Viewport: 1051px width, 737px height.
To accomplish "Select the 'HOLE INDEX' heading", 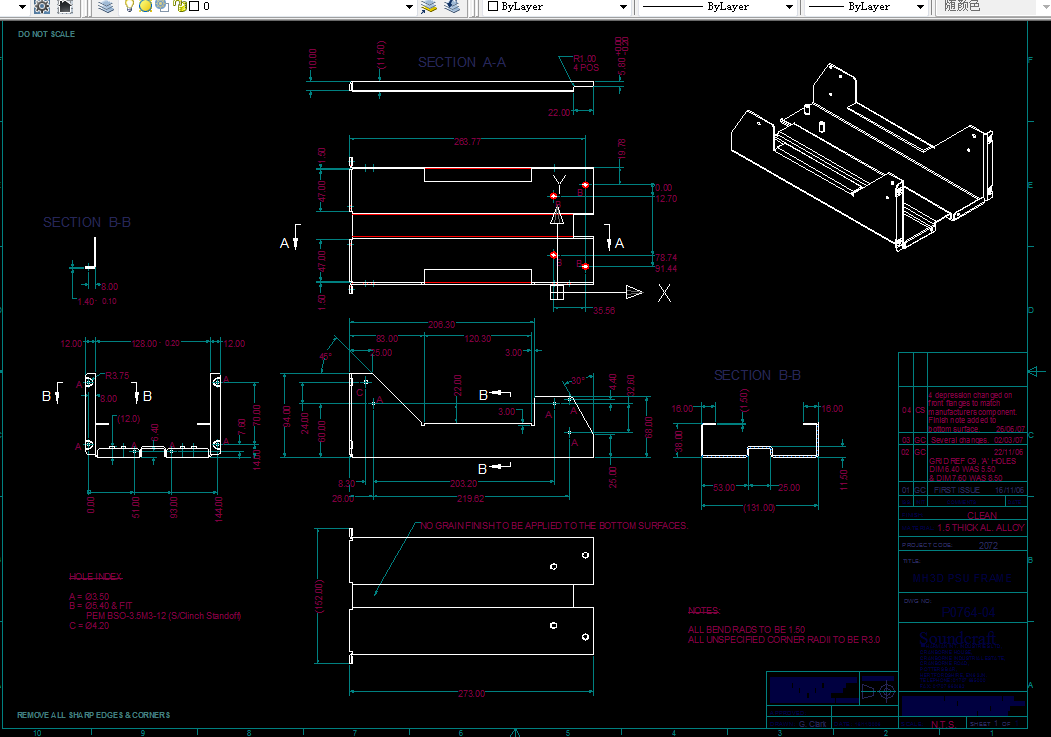I will [96, 576].
